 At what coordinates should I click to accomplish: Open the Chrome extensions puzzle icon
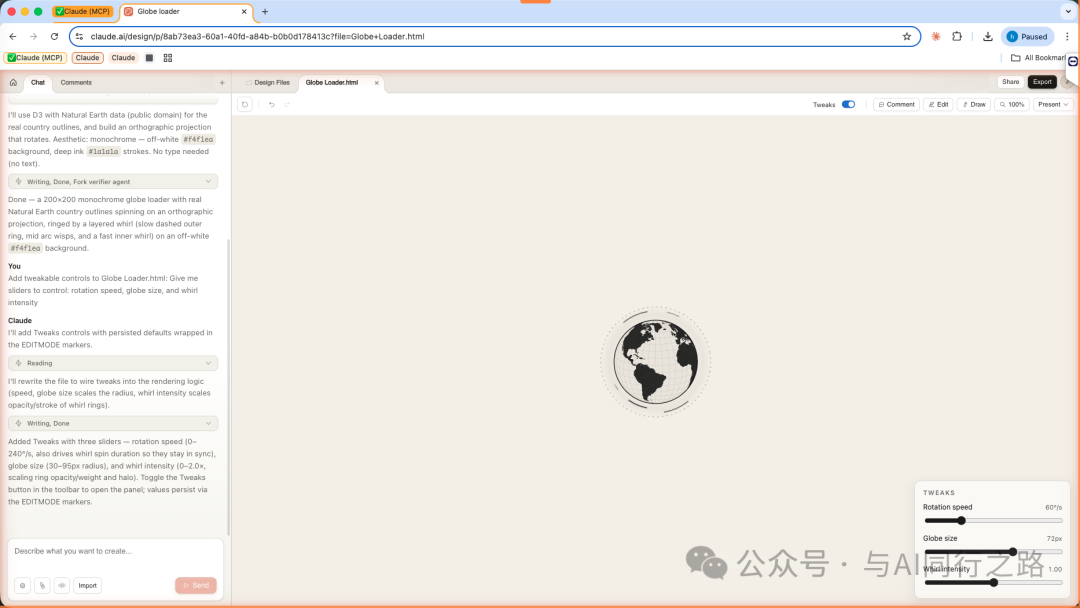click(957, 36)
